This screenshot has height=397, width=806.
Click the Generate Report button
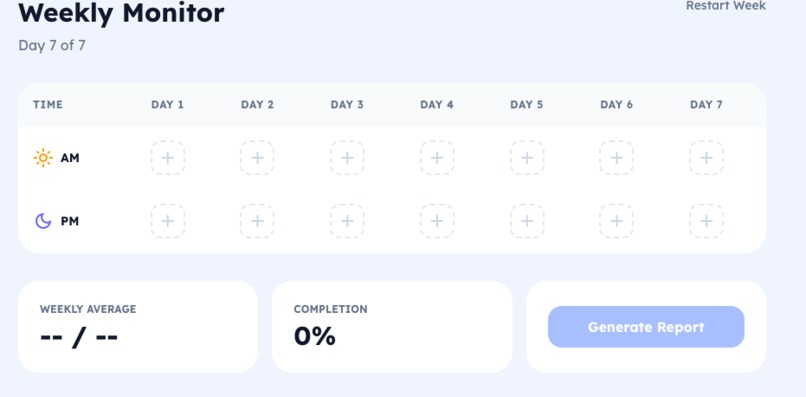(x=646, y=327)
